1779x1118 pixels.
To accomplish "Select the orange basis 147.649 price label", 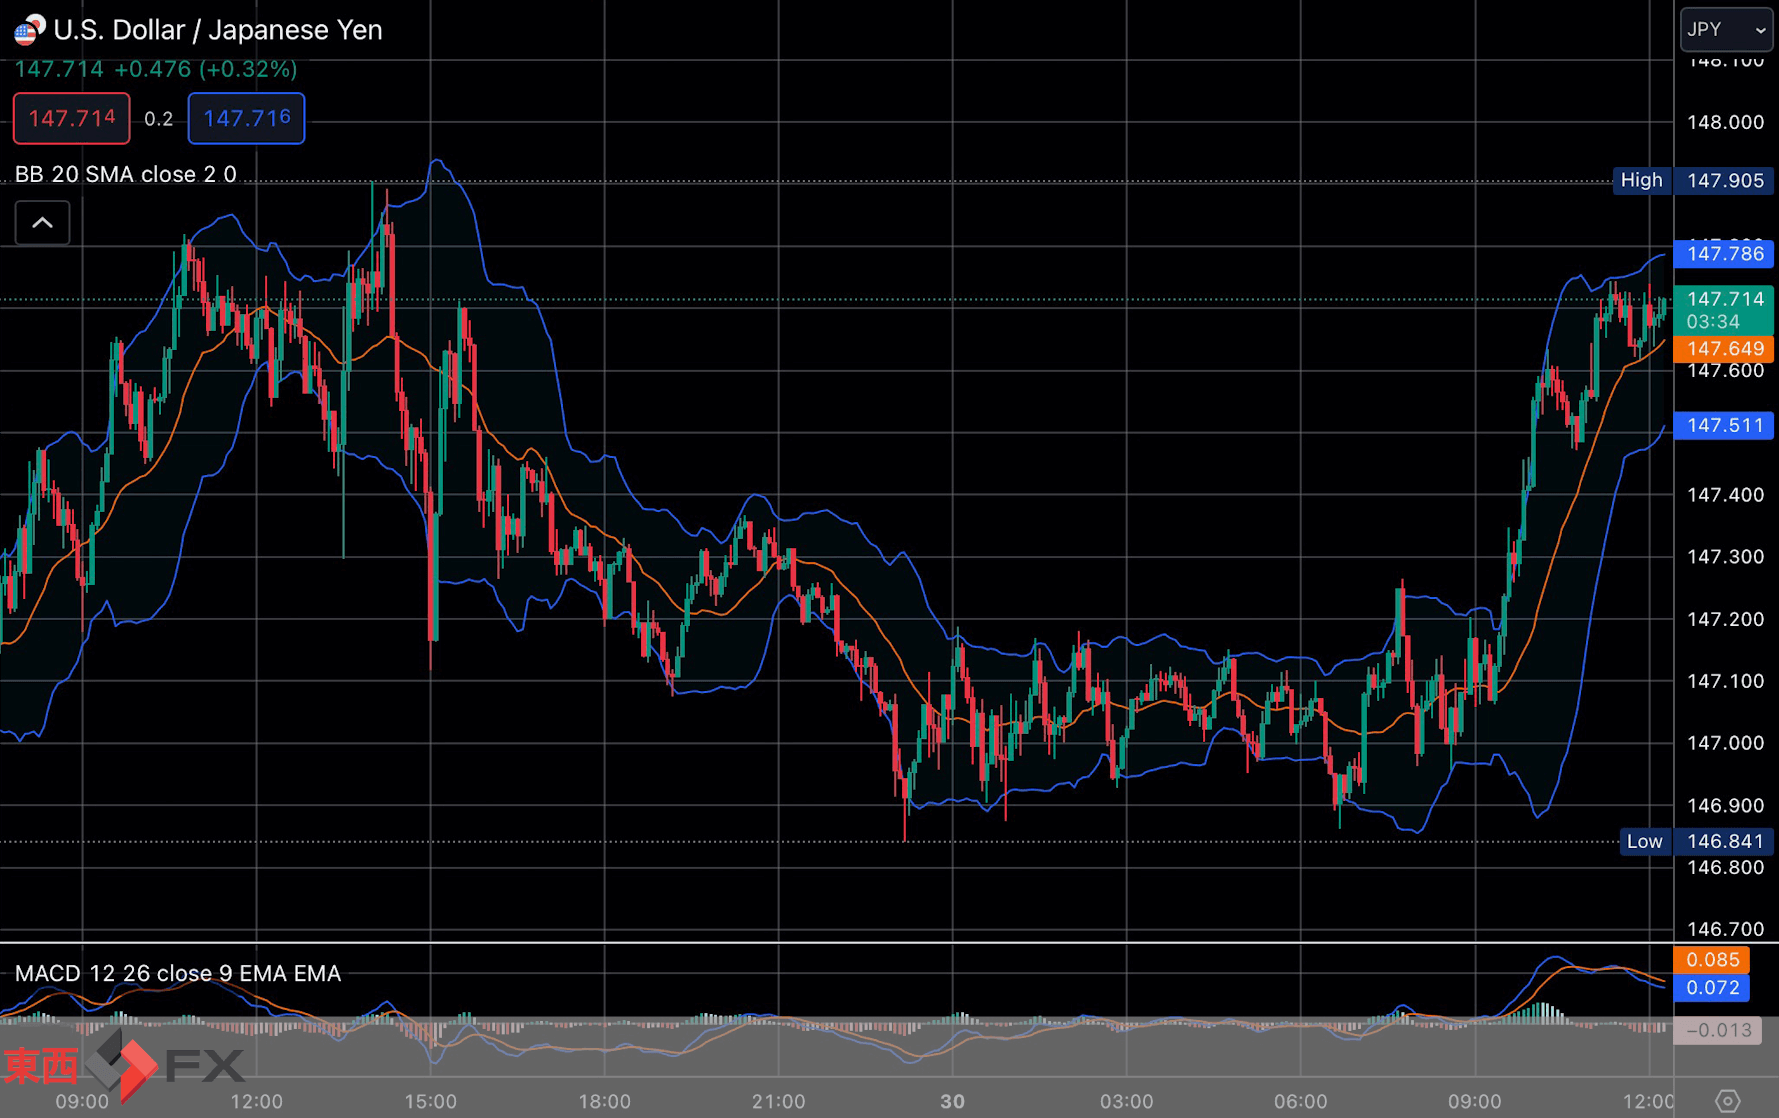I will pyautogui.click(x=1724, y=349).
